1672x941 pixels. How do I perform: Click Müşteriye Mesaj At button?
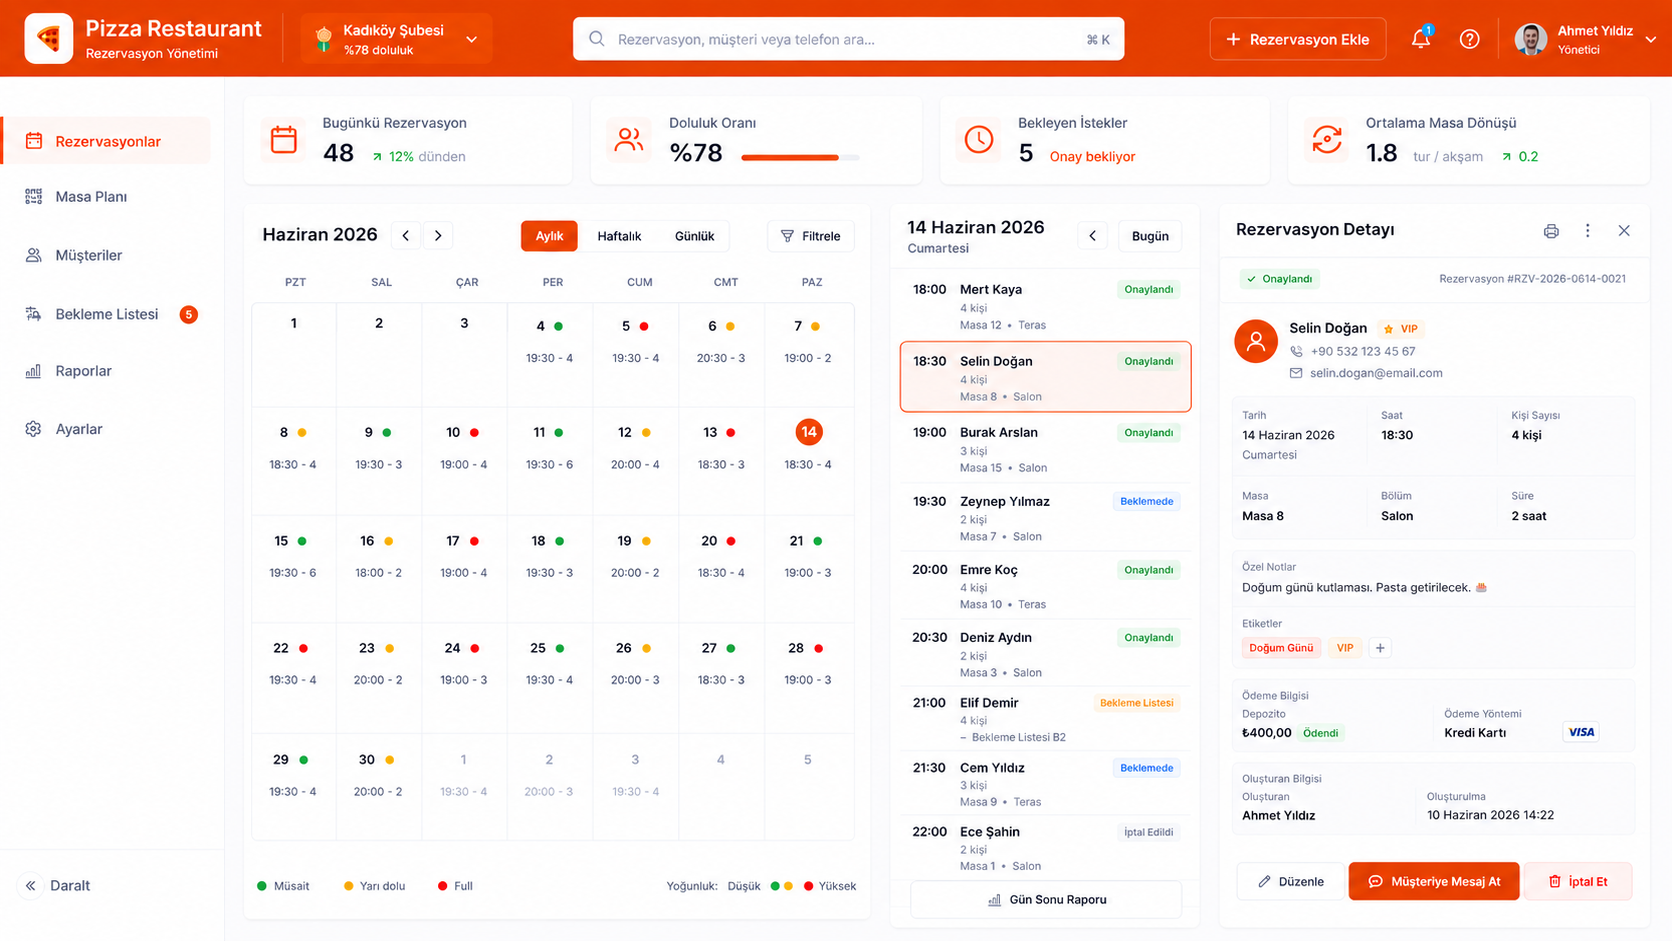1434,881
